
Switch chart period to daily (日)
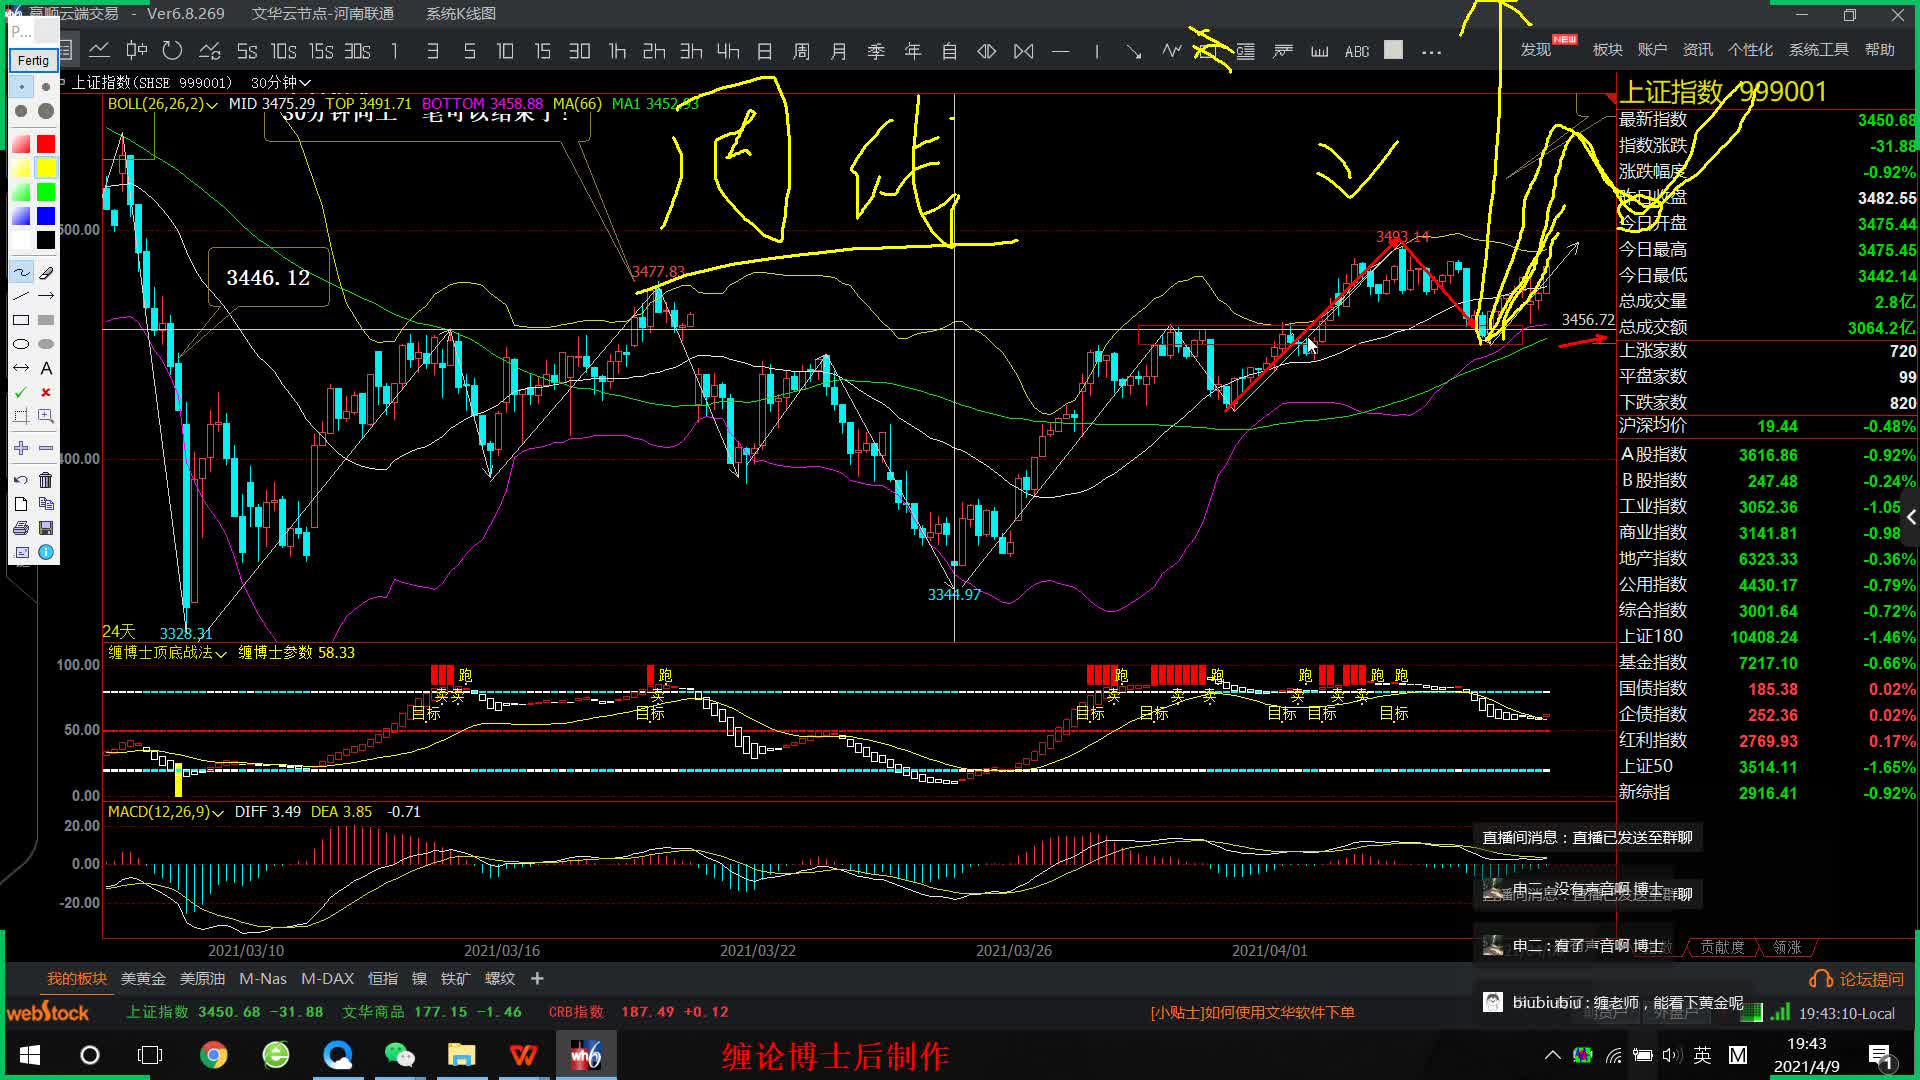(764, 51)
